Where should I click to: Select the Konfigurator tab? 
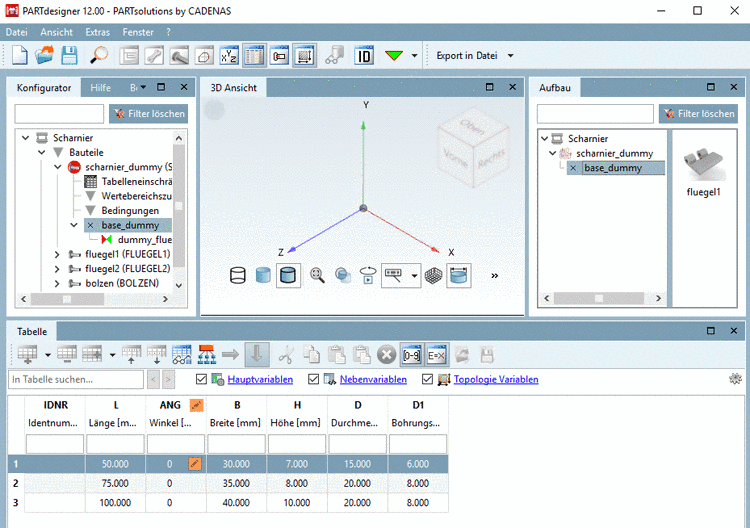44,88
